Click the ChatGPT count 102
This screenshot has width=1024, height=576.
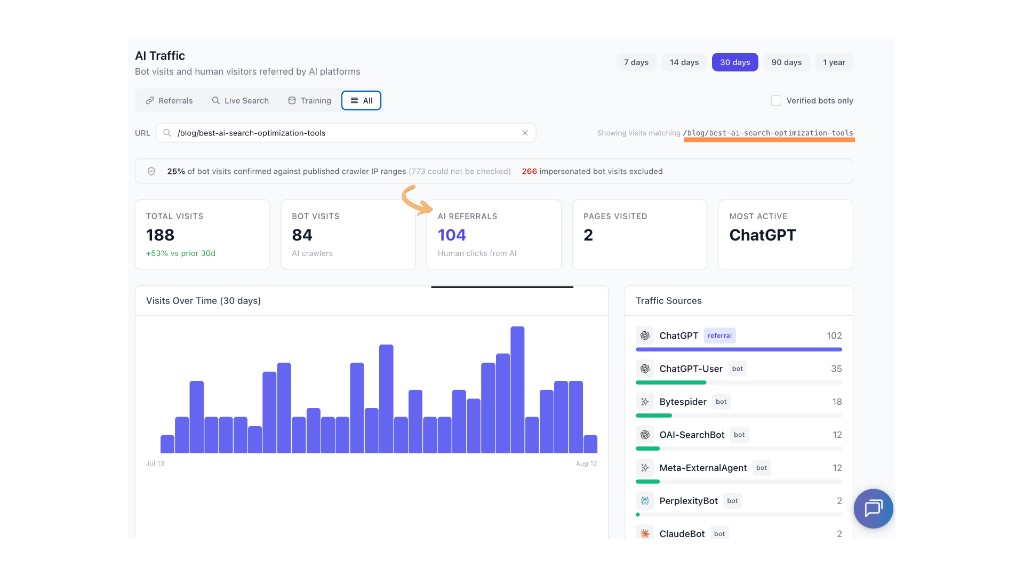[834, 336]
